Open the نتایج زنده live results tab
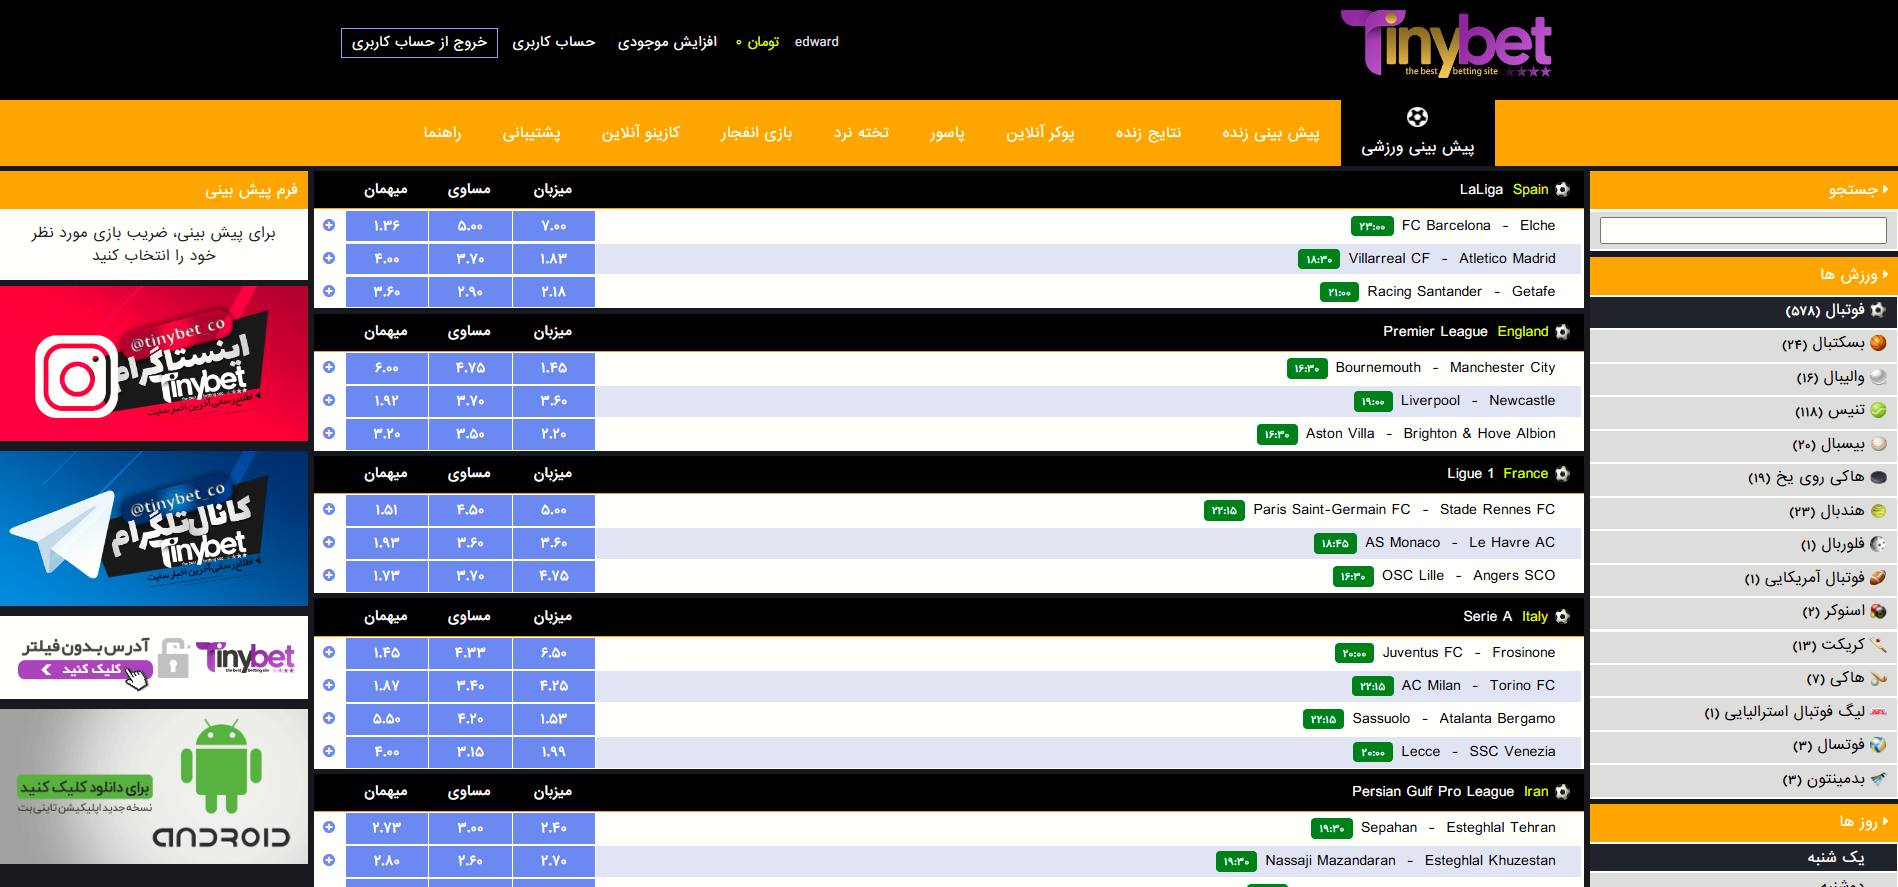 1149,132
